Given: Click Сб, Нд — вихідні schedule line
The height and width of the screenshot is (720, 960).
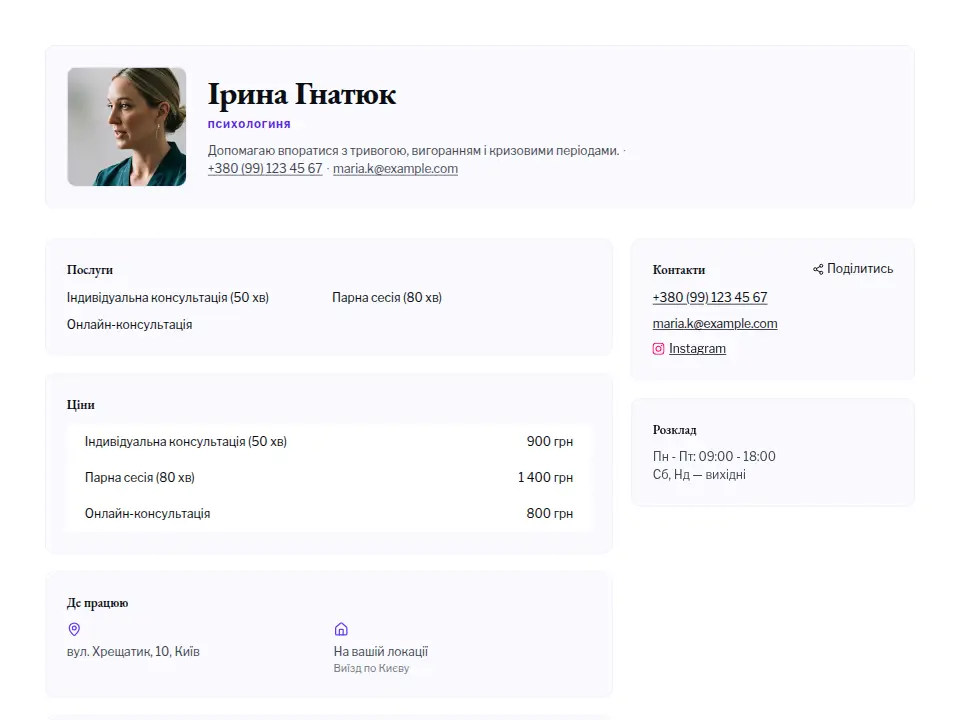Looking at the screenshot, I should (699, 474).
